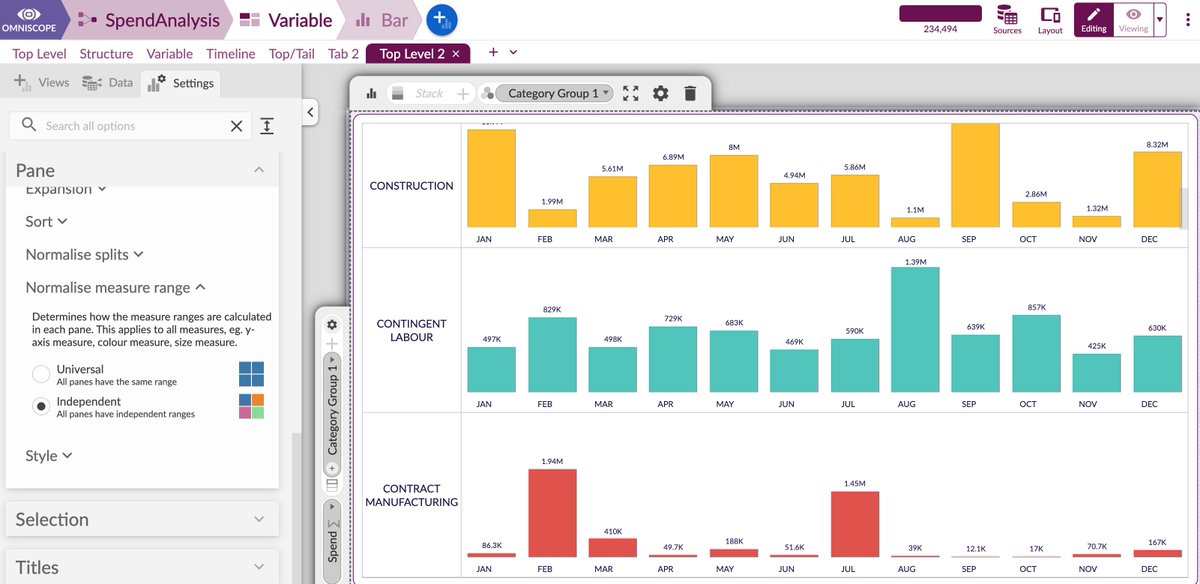The image size is (1200, 584).
Task: Open the pane axis gear icon
Action: tap(333, 325)
